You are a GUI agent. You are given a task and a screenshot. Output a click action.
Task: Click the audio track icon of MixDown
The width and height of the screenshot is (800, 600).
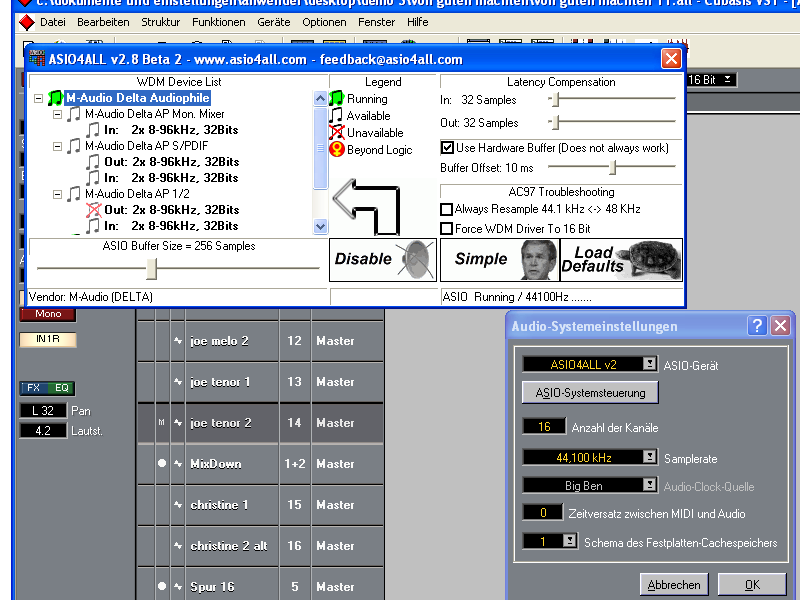(178, 464)
